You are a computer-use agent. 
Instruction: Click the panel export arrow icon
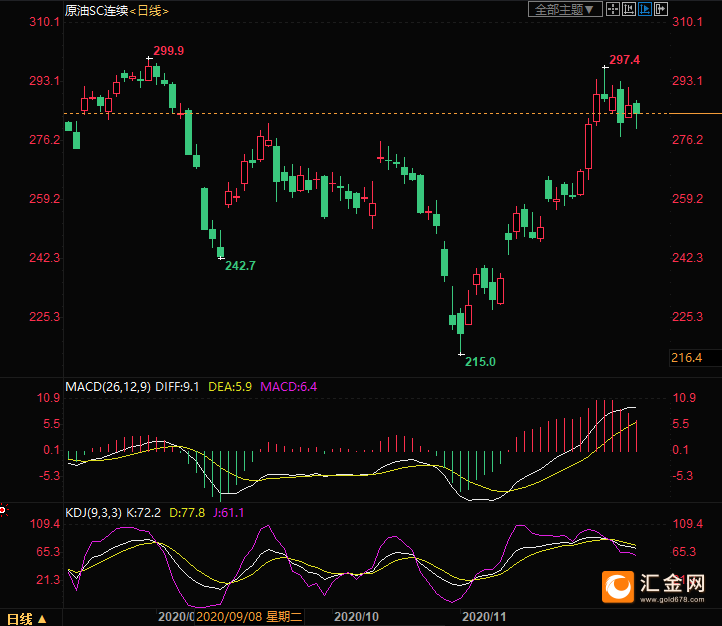[x=661, y=9]
